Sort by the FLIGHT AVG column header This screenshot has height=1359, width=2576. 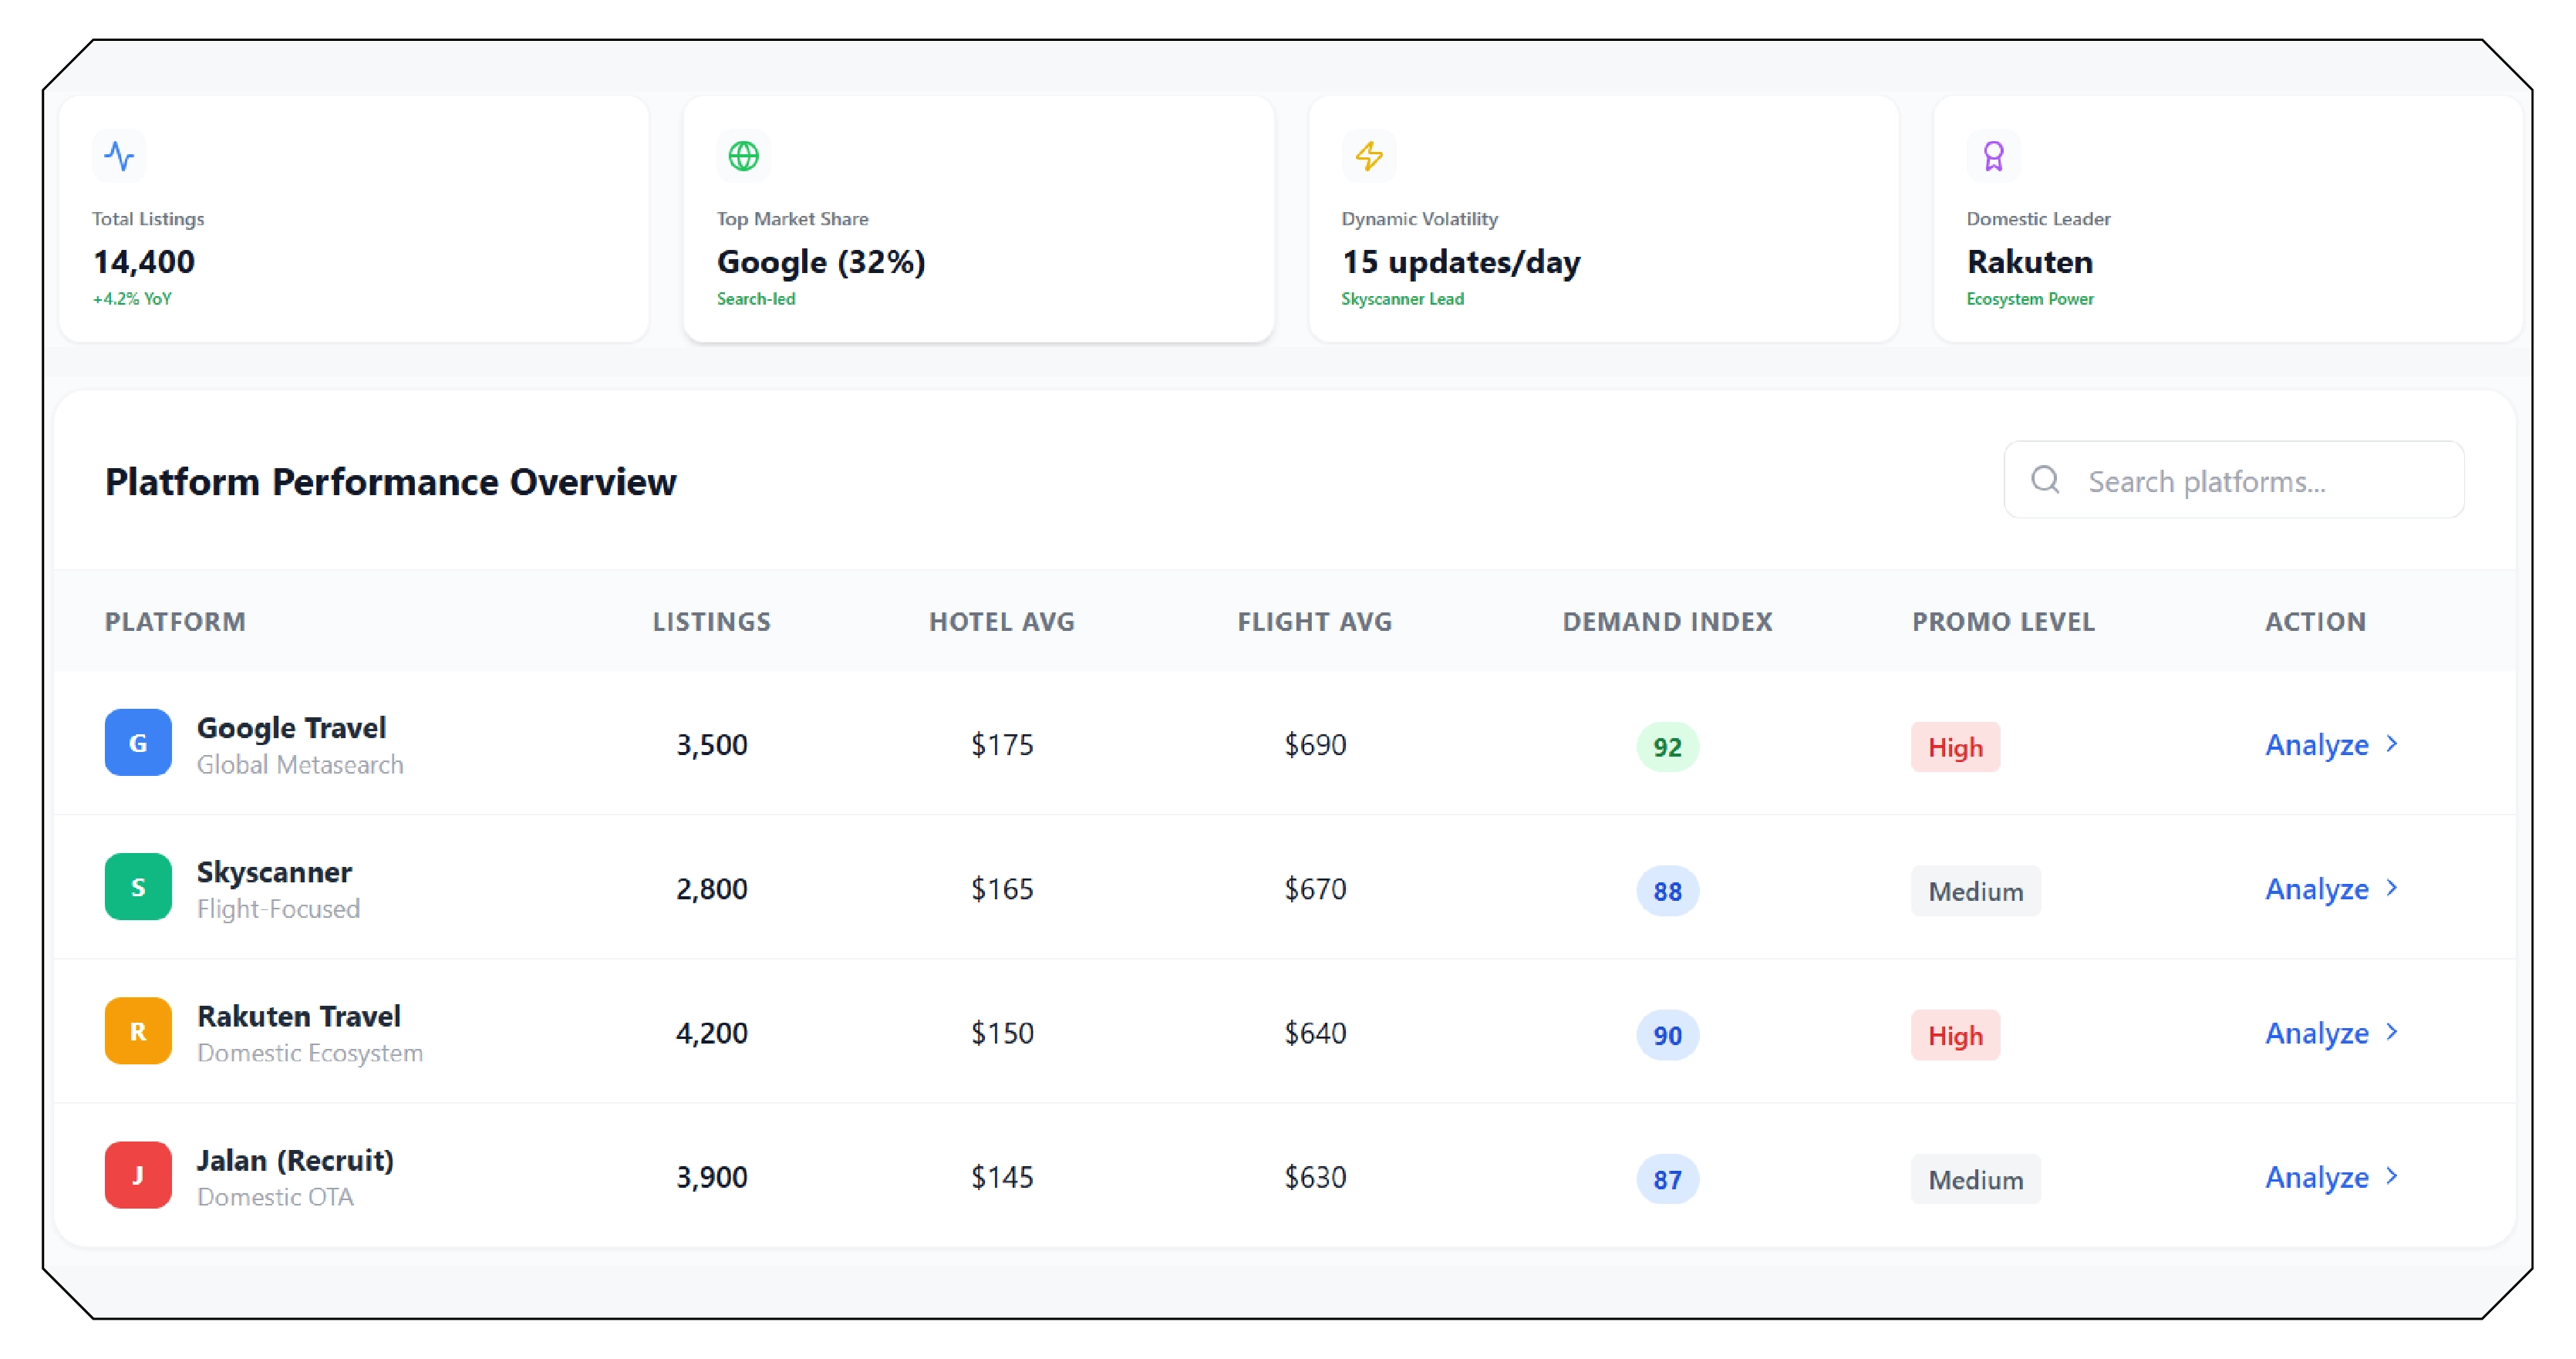(x=1315, y=622)
